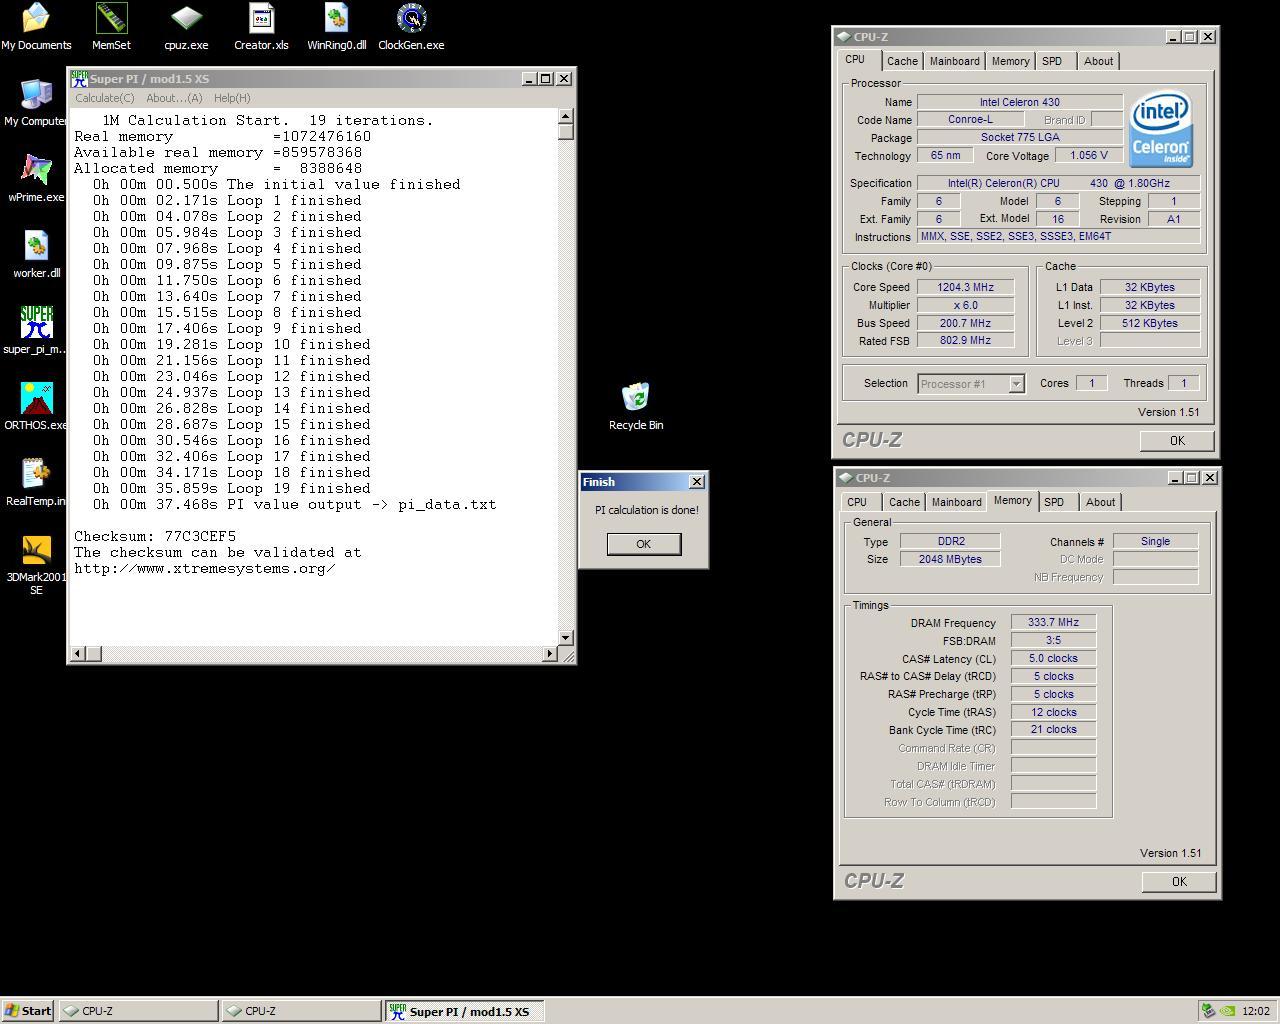
Task: Launch ClockGen.exe desktop icon
Action: pos(411,27)
